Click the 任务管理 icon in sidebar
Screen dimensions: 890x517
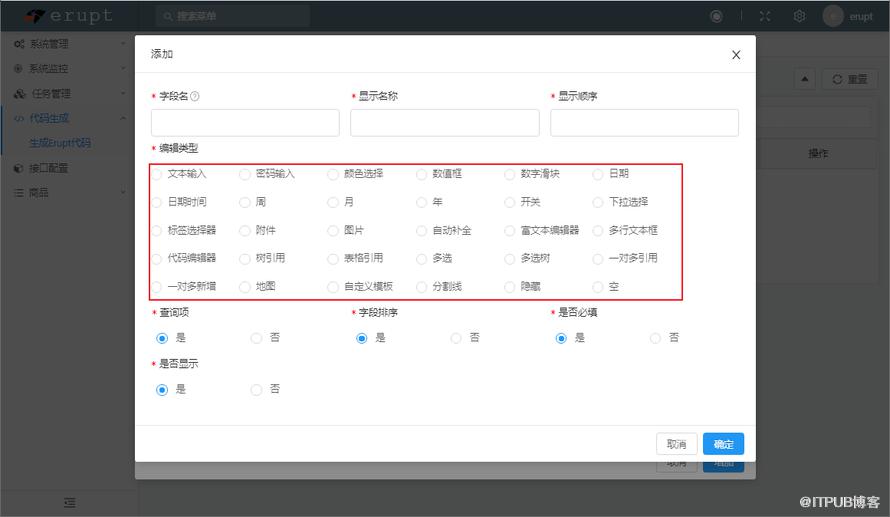coord(20,94)
